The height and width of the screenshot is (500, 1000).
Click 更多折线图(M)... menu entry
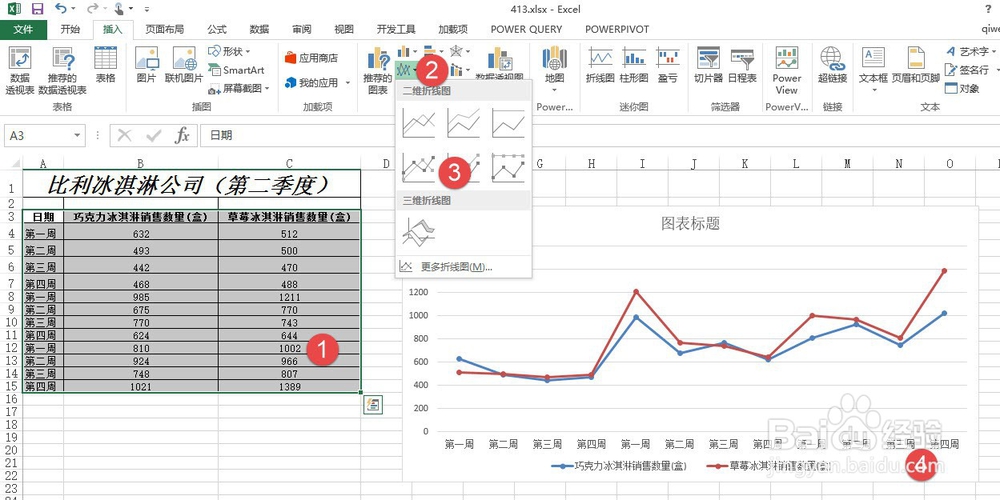coord(464,267)
